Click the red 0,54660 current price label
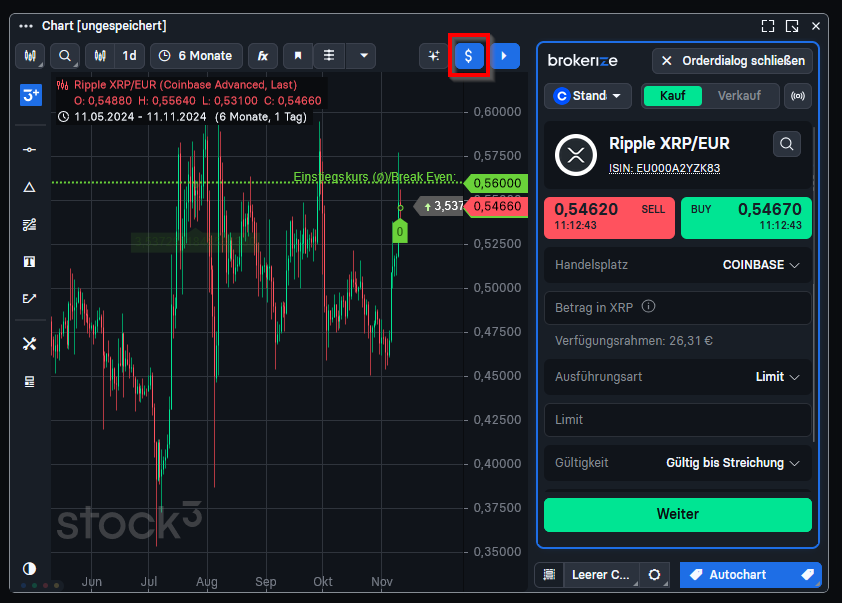The height and width of the screenshot is (603, 842). (497, 206)
